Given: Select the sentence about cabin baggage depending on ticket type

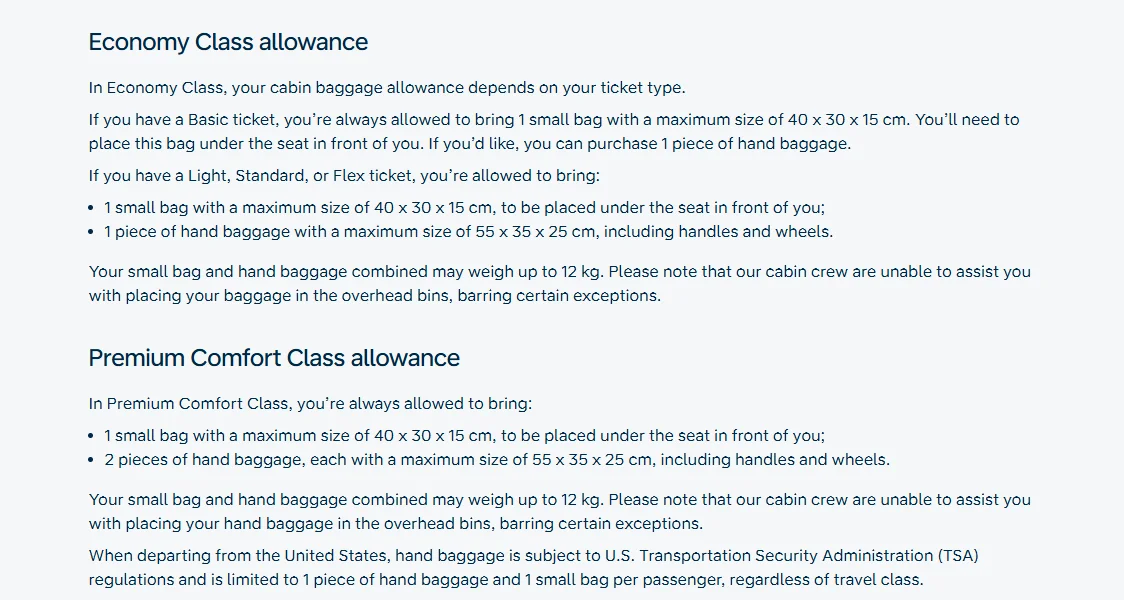Looking at the screenshot, I should [387, 88].
